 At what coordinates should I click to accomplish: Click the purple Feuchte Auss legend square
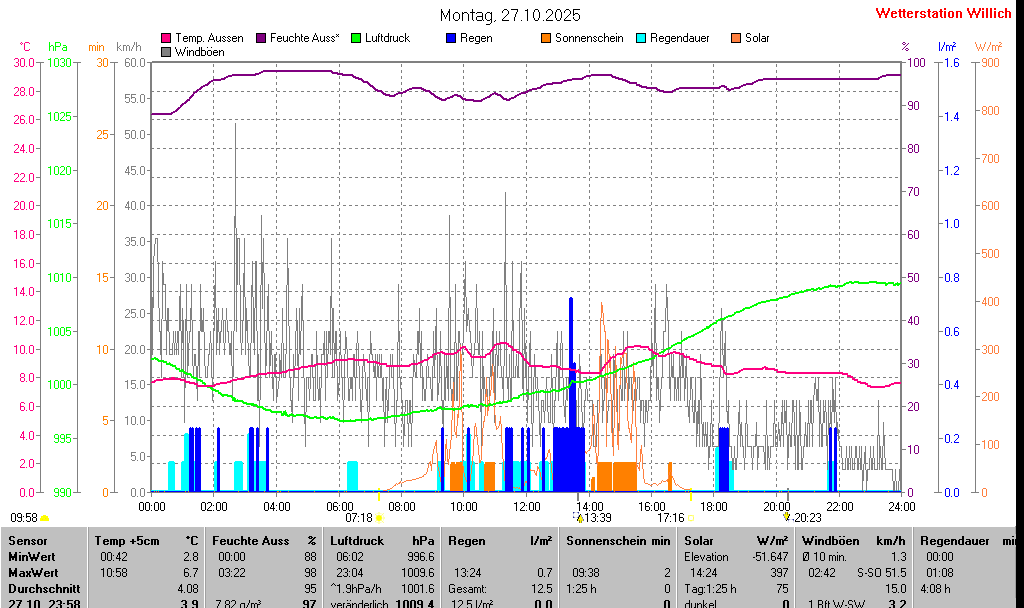[x=262, y=38]
